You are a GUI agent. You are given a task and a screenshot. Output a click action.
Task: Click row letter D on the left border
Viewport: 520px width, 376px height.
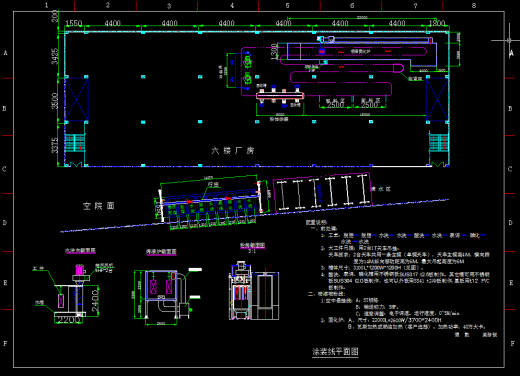pos(5,222)
